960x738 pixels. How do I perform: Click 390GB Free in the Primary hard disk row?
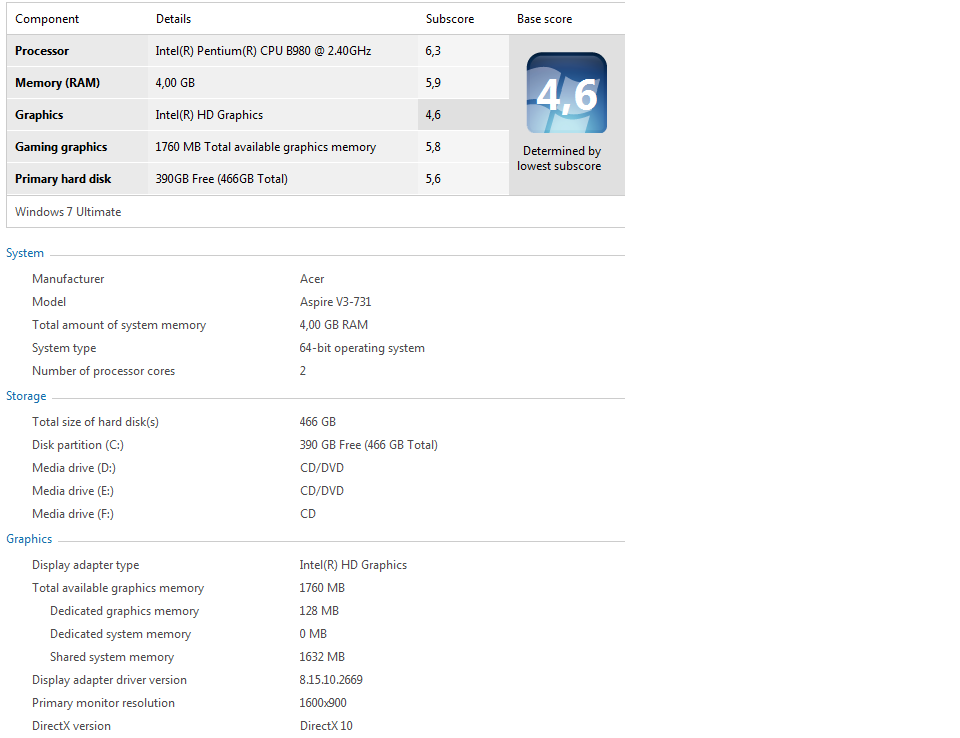tap(222, 179)
